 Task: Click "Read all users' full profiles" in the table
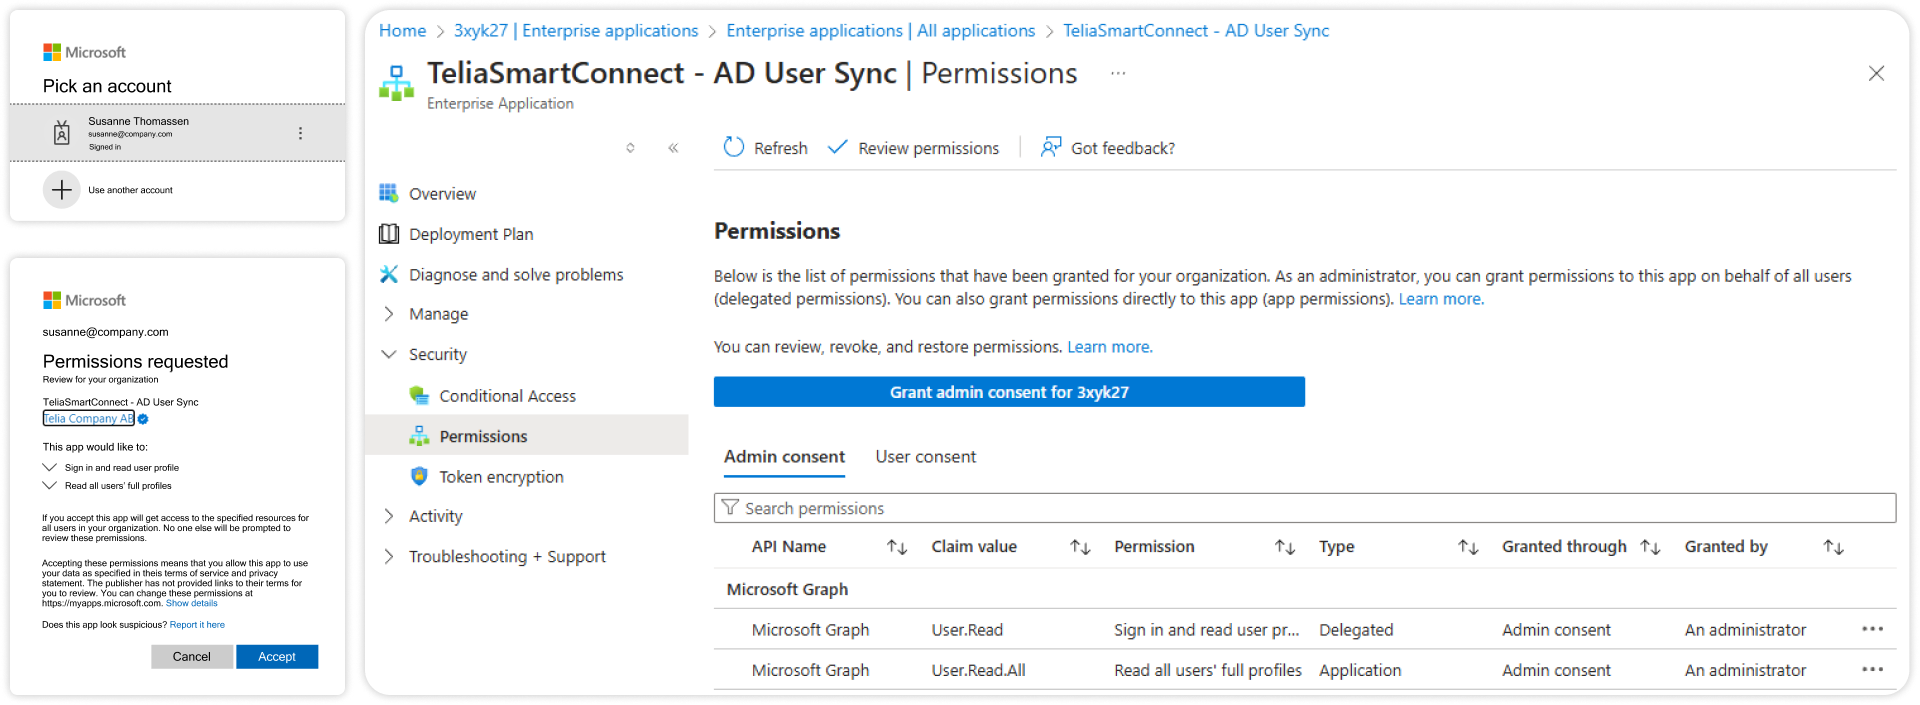coord(1208,670)
